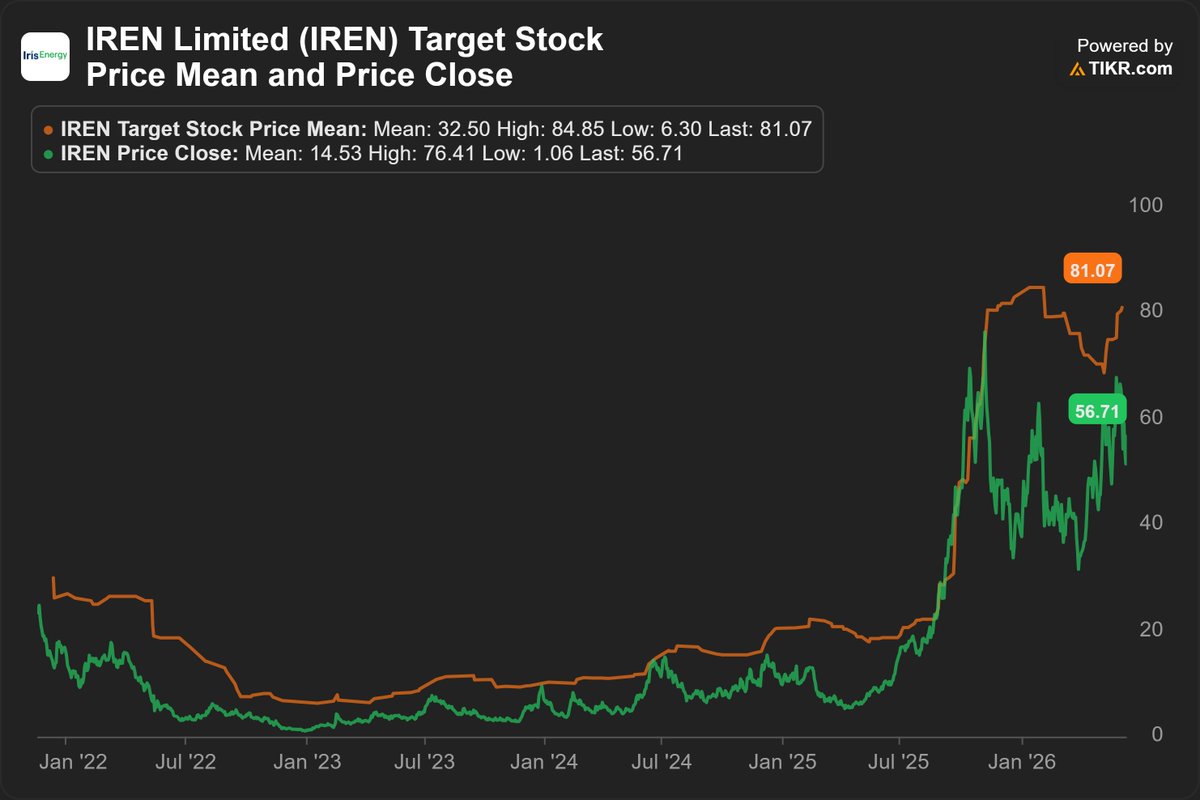The width and height of the screenshot is (1200, 800).
Task: Click the Jul '24 x-axis label
Action: 664,763
